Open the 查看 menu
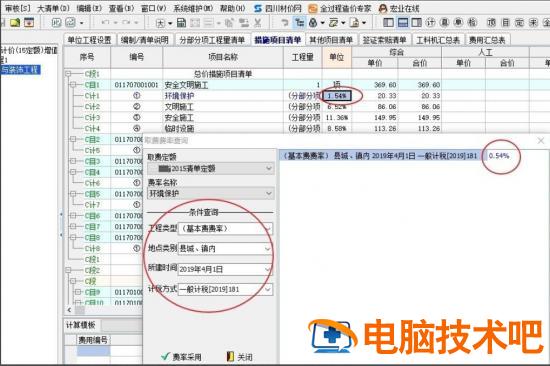The height and width of the screenshot is (366, 550). (x=121, y=8)
